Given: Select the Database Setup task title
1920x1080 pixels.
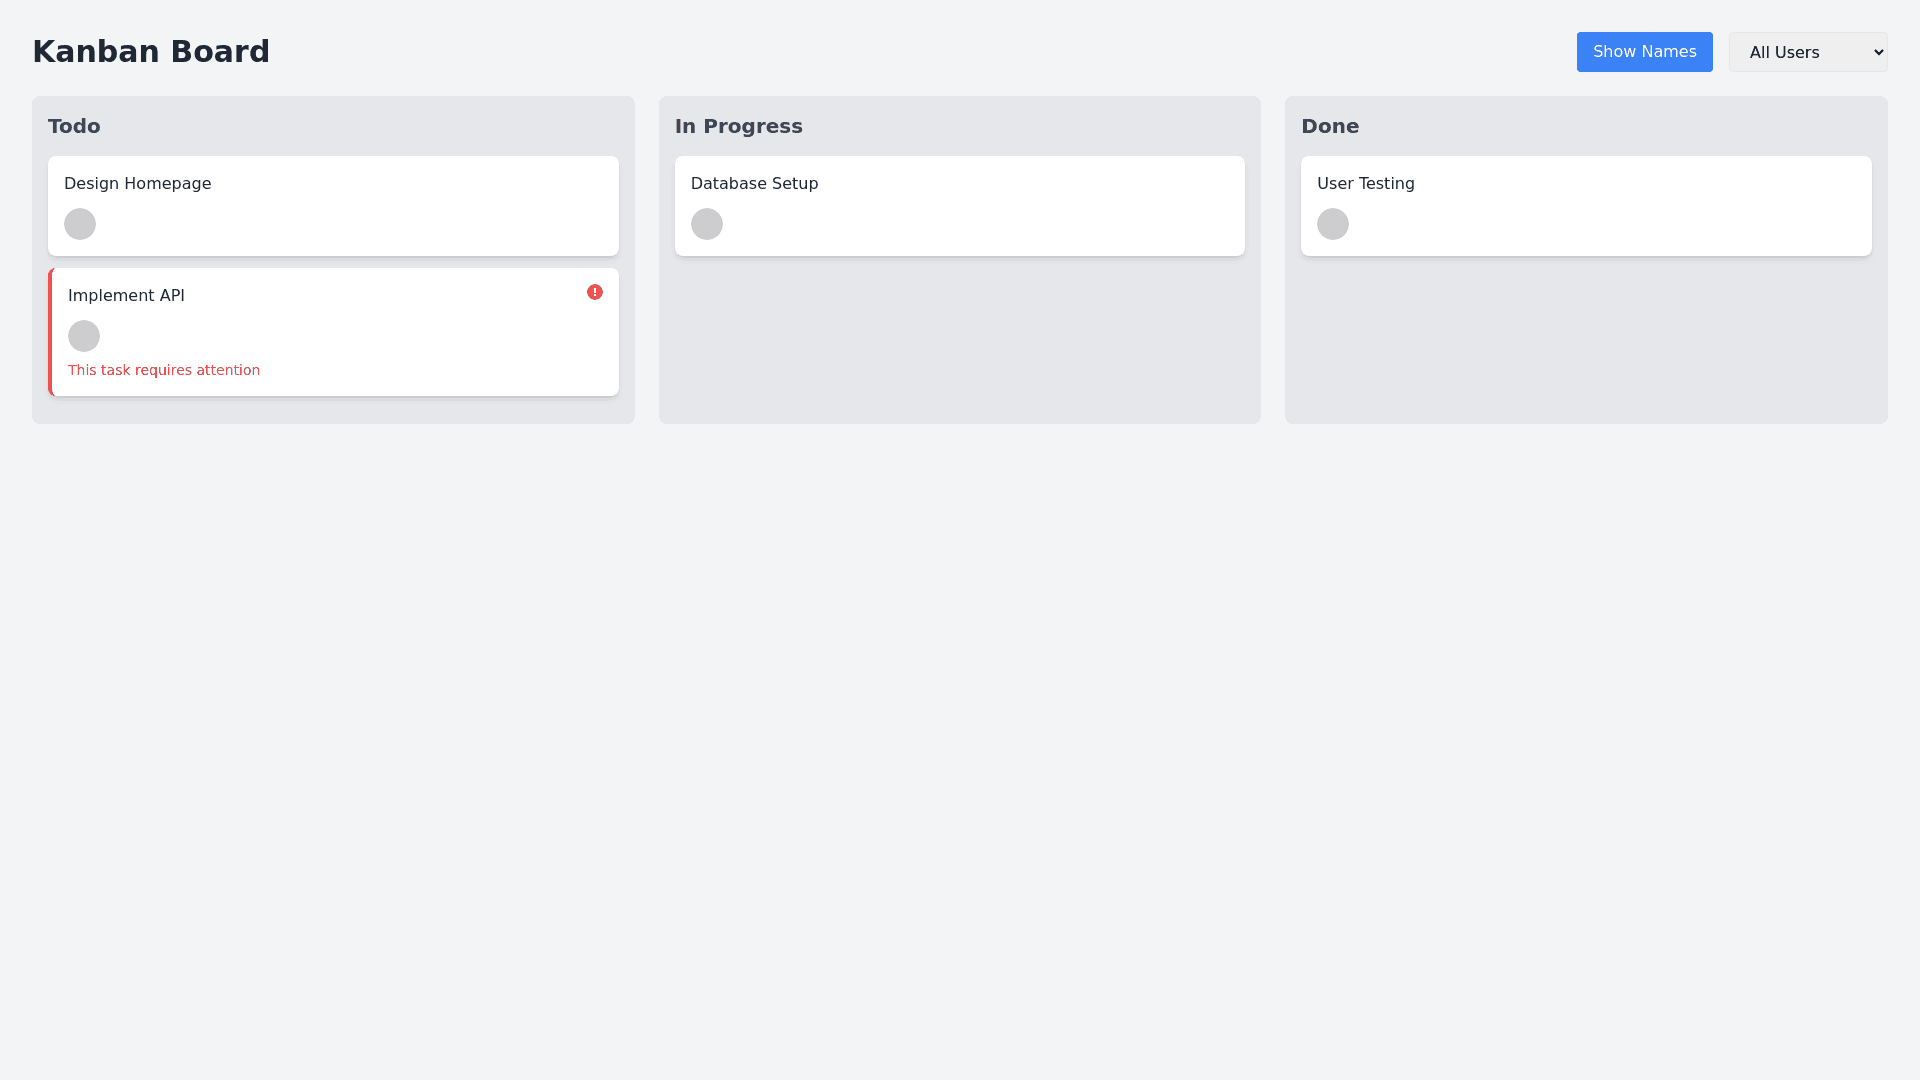Looking at the screenshot, I should pos(754,184).
